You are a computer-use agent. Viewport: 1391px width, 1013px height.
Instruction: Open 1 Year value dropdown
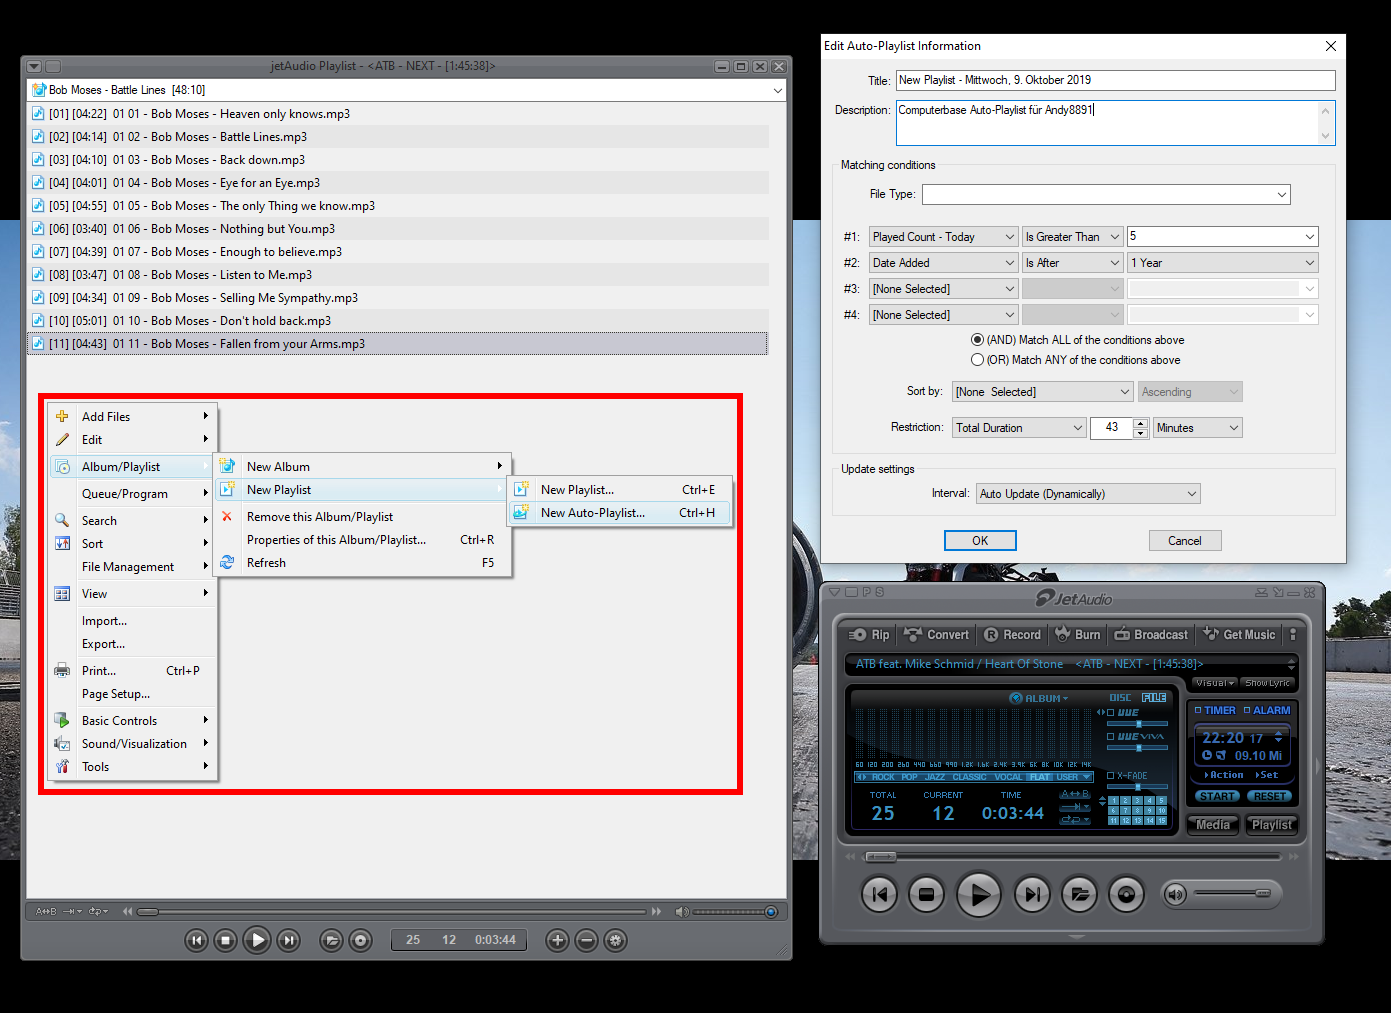[1222, 263]
